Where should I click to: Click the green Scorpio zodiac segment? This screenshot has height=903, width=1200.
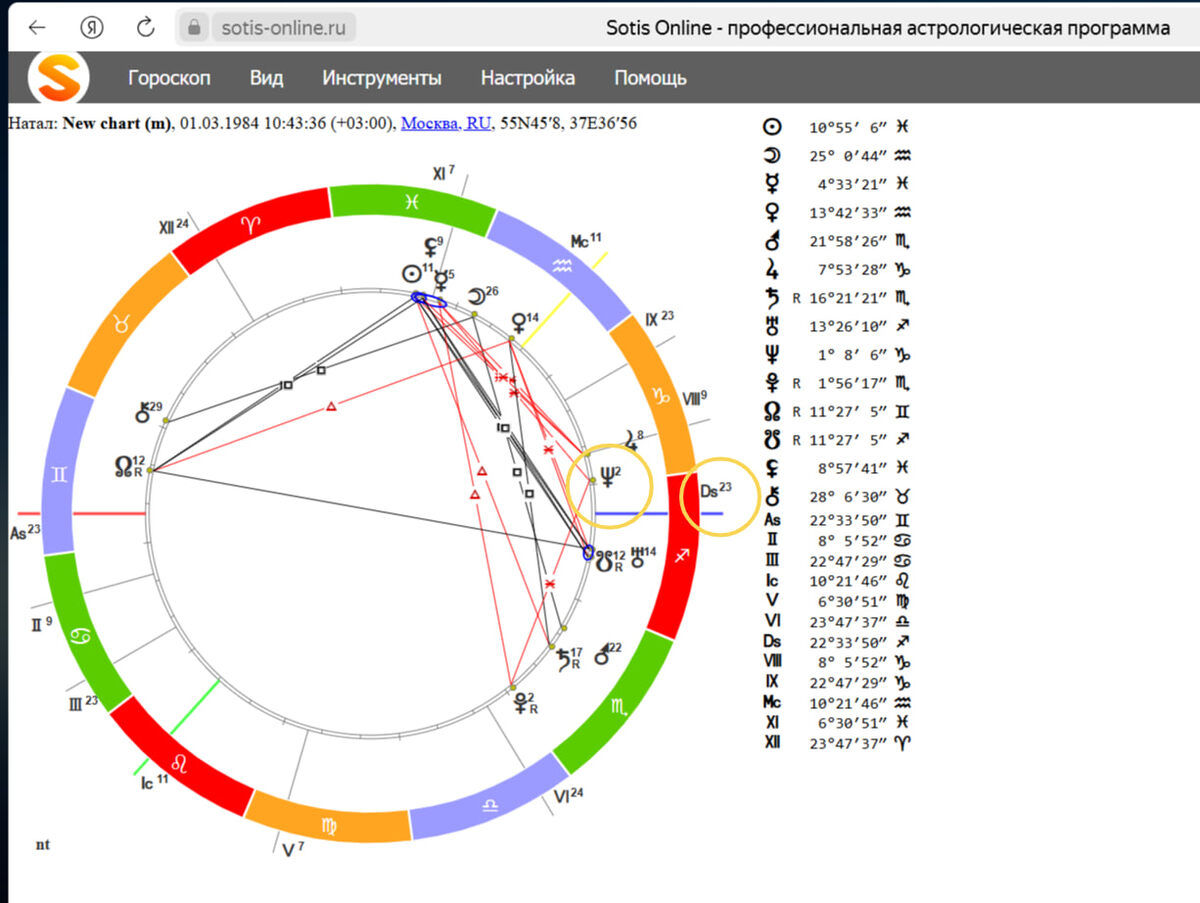(x=620, y=707)
